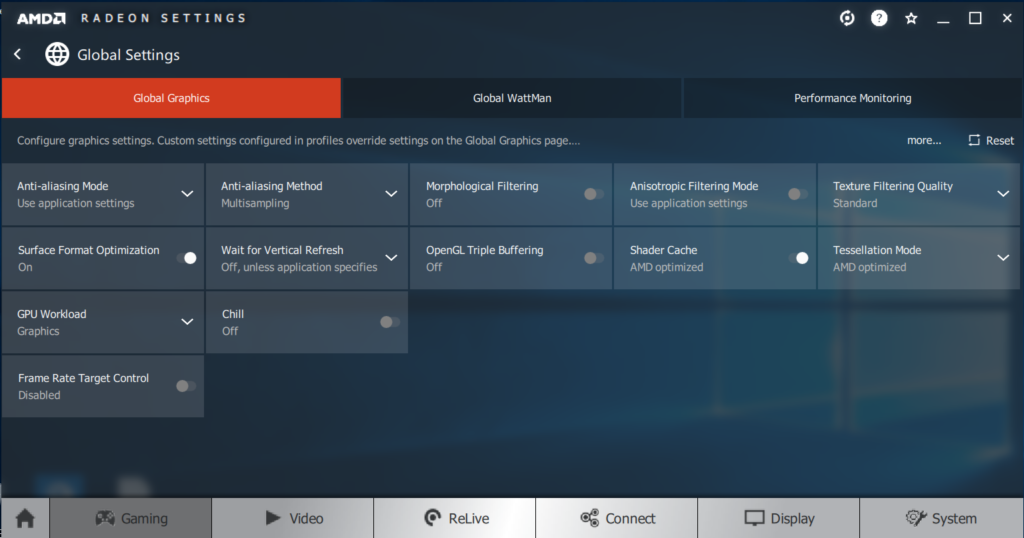Click the Global Settings globe icon
The height and width of the screenshot is (538, 1024).
pos(57,54)
